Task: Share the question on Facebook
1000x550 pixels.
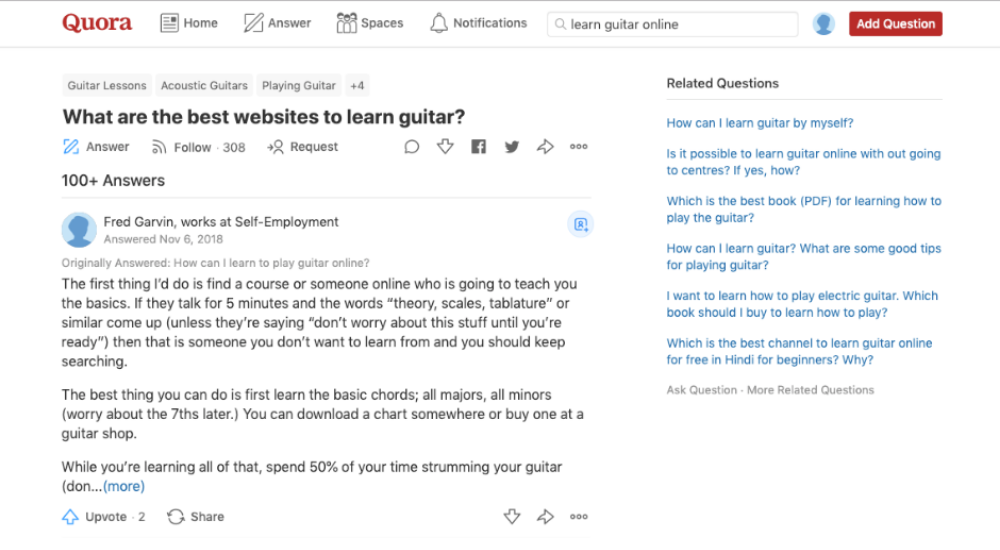Action: (478, 147)
